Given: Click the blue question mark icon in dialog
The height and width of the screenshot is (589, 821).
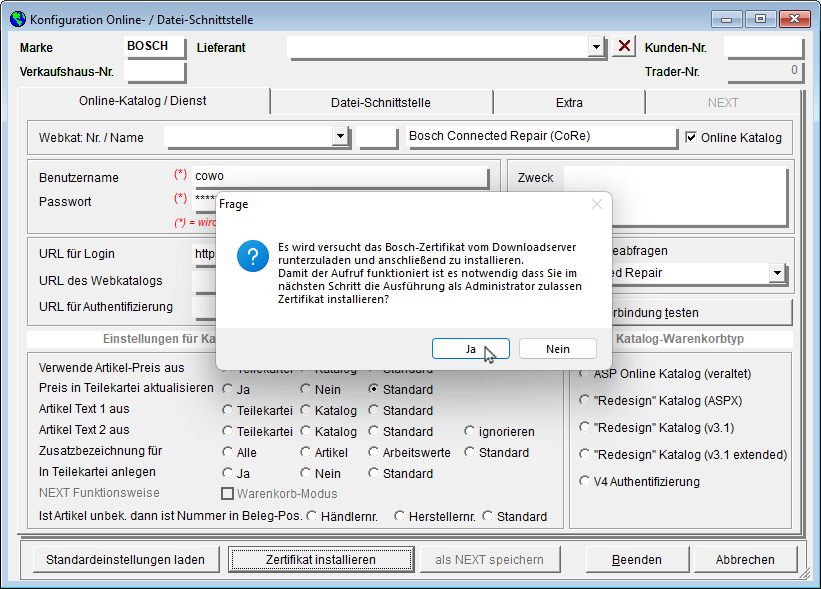Looking at the screenshot, I should pos(252,256).
